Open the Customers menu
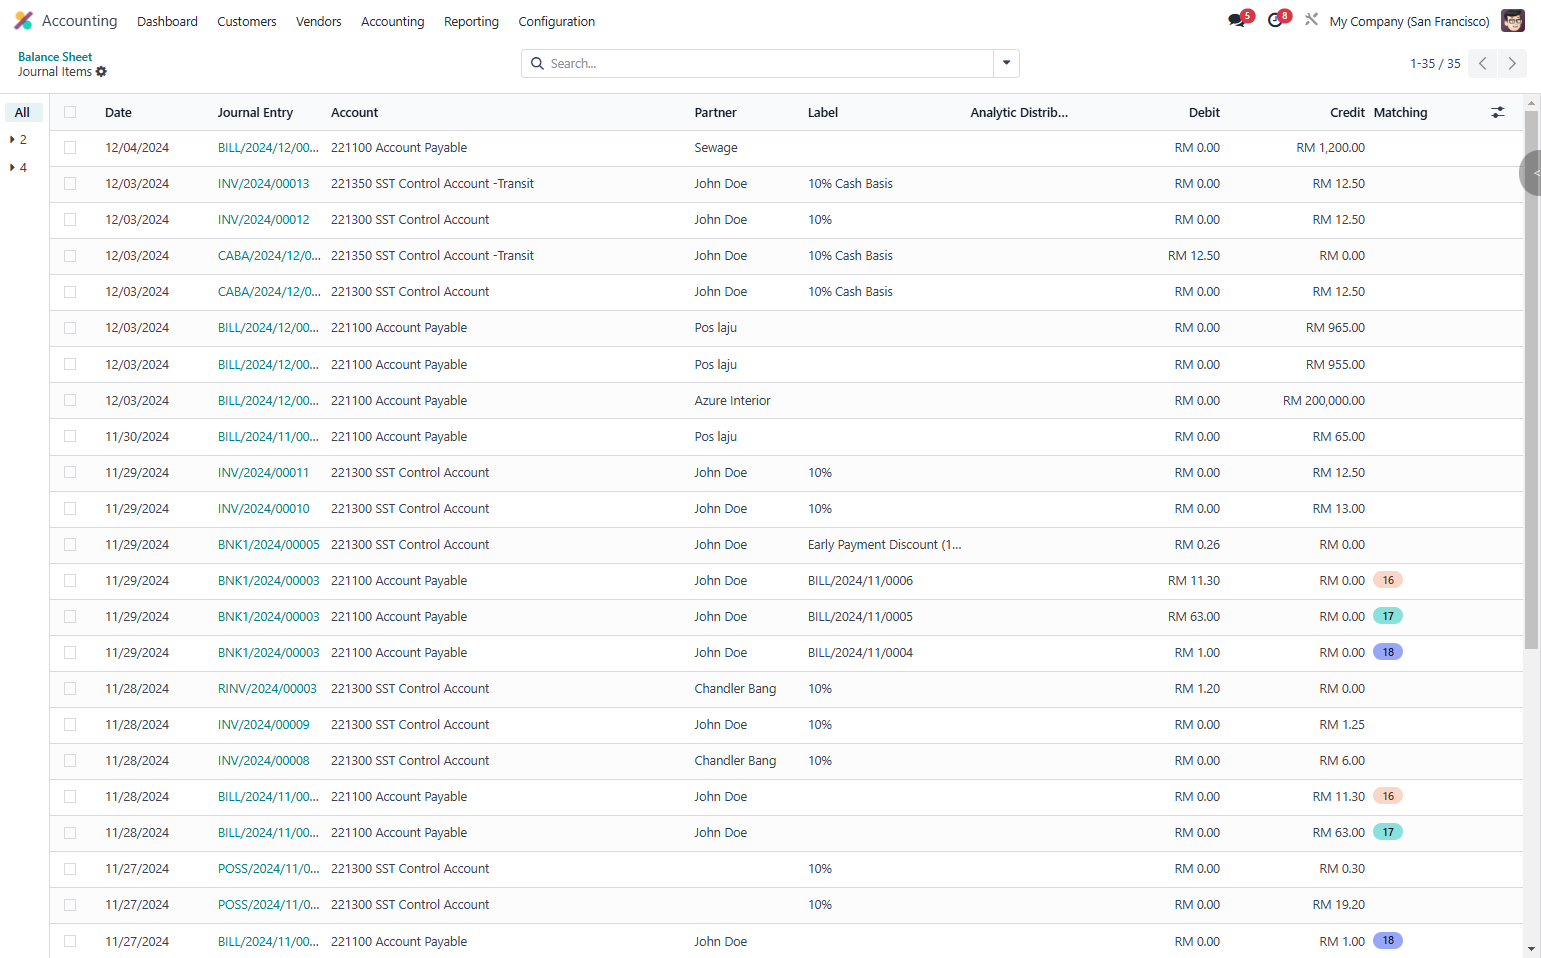Viewport: 1541px width, 958px height. pyautogui.click(x=247, y=21)
